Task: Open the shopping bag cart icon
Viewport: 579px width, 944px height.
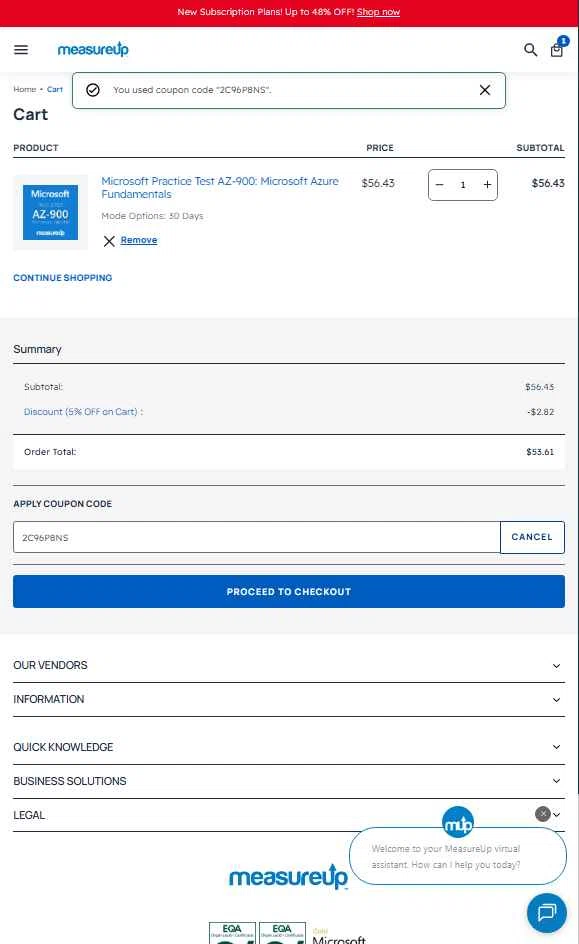Action: click(557, 49)
